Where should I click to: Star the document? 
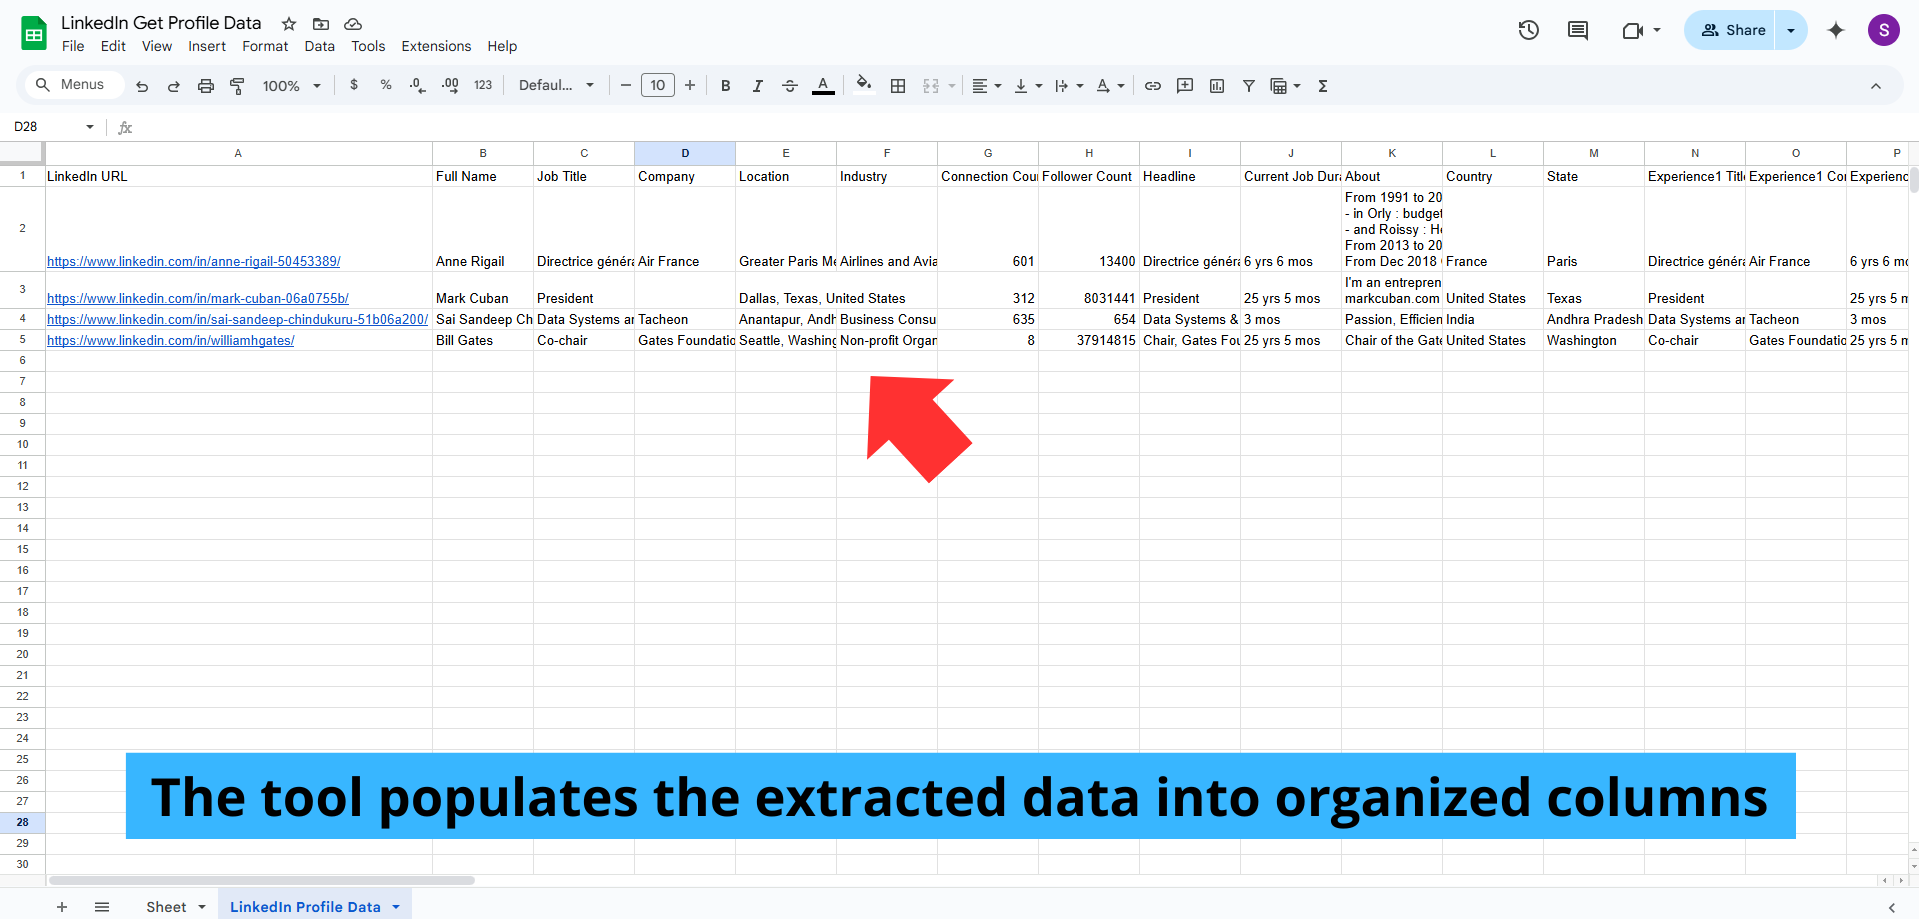pos(289,24)
